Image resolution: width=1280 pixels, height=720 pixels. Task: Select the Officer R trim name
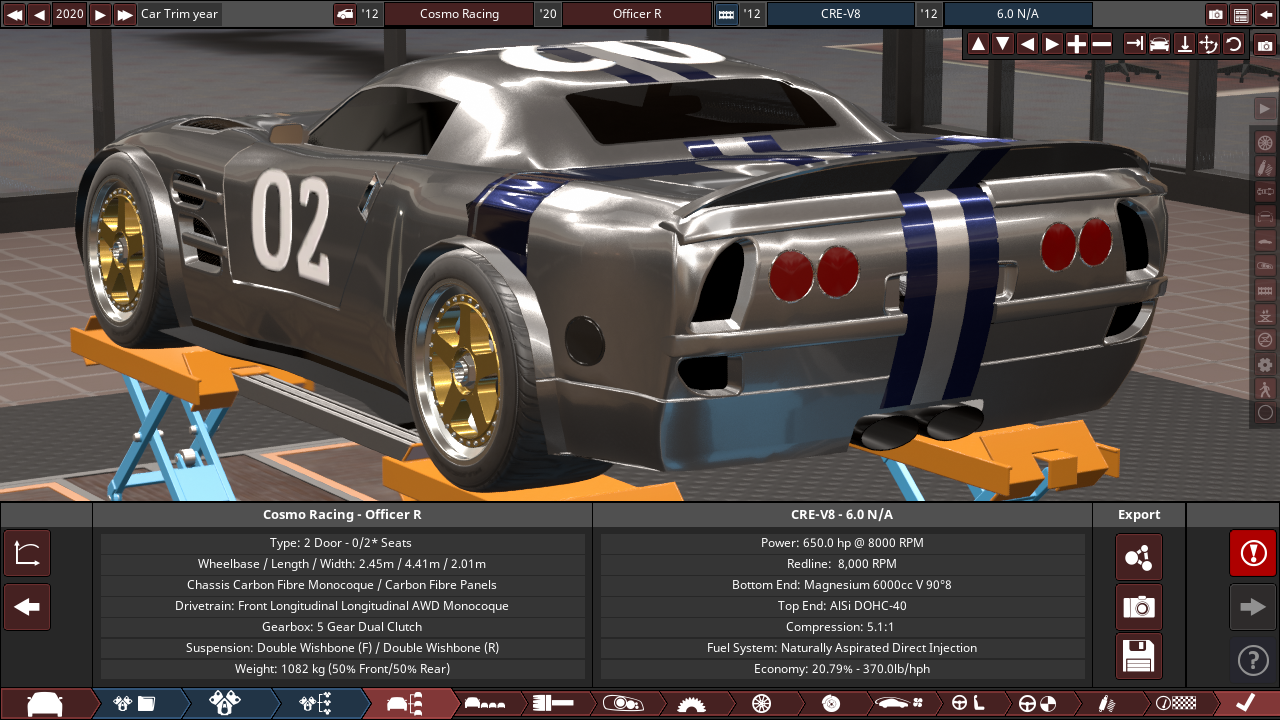(637, 14)
